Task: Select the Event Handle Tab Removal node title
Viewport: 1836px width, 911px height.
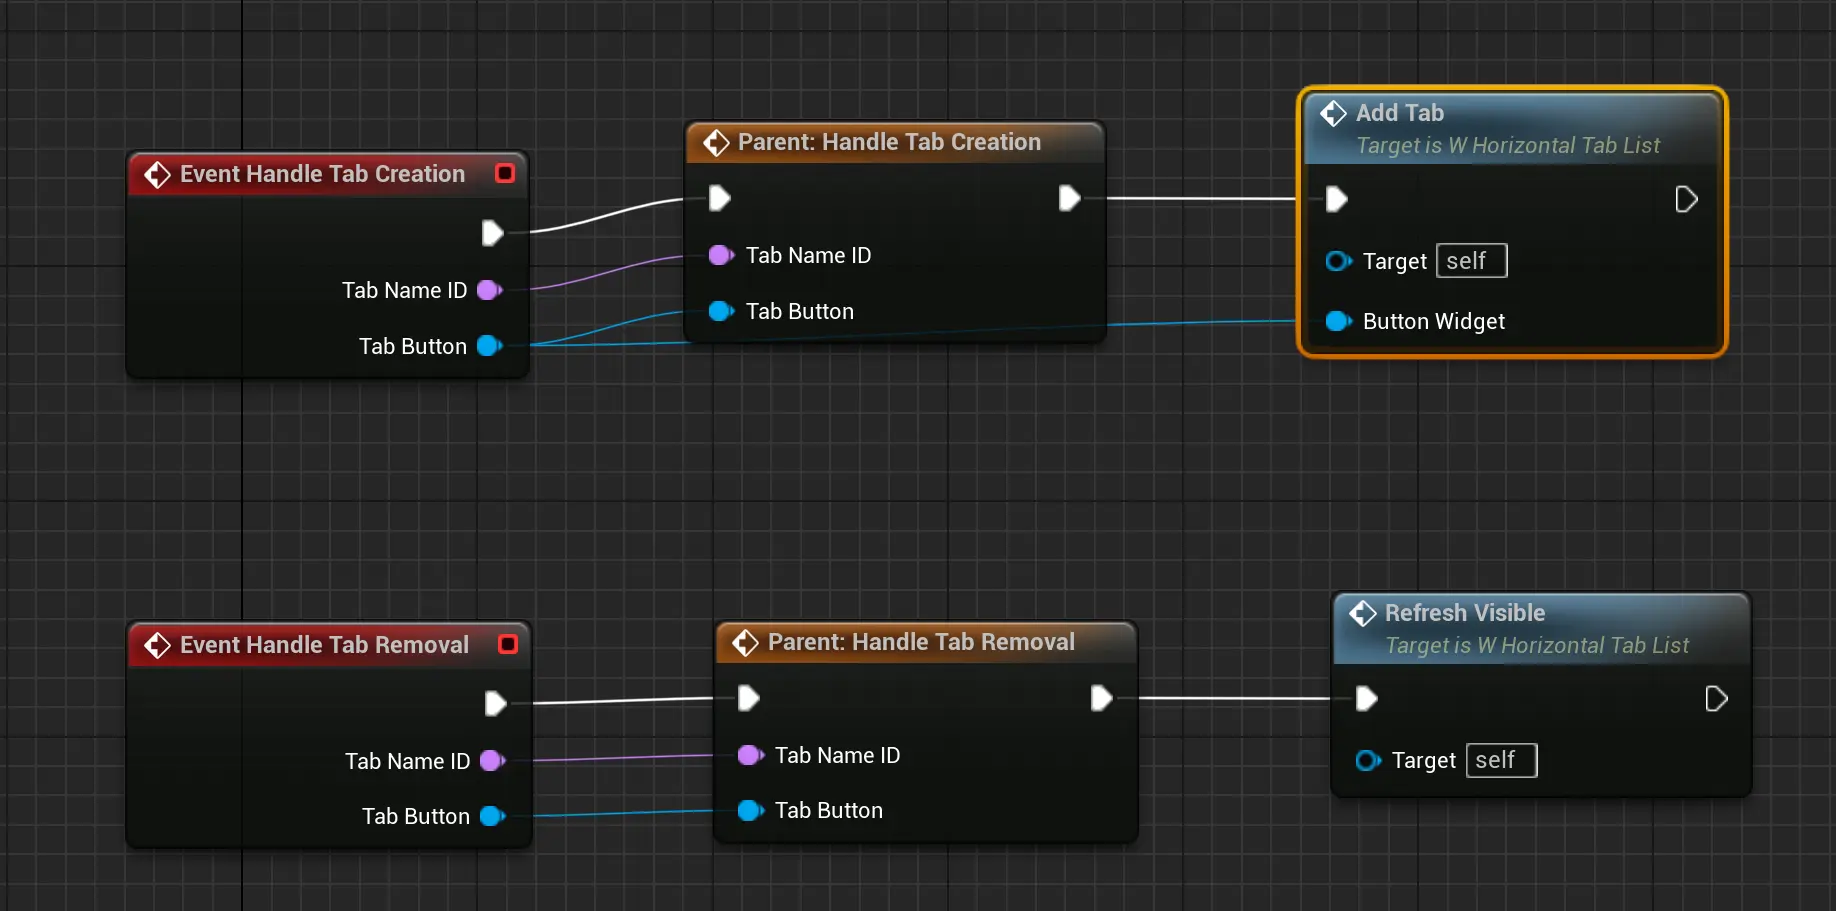Action: coord(324,645)
